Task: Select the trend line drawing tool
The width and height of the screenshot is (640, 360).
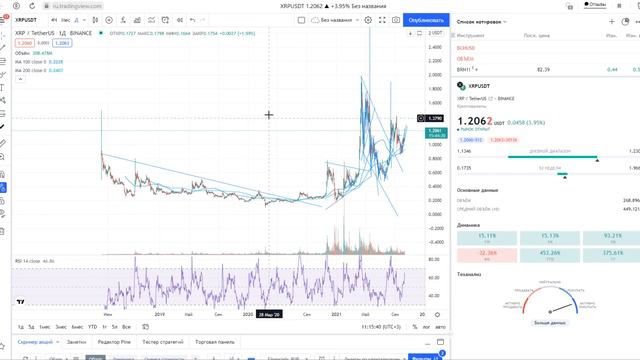Action: 2,48
